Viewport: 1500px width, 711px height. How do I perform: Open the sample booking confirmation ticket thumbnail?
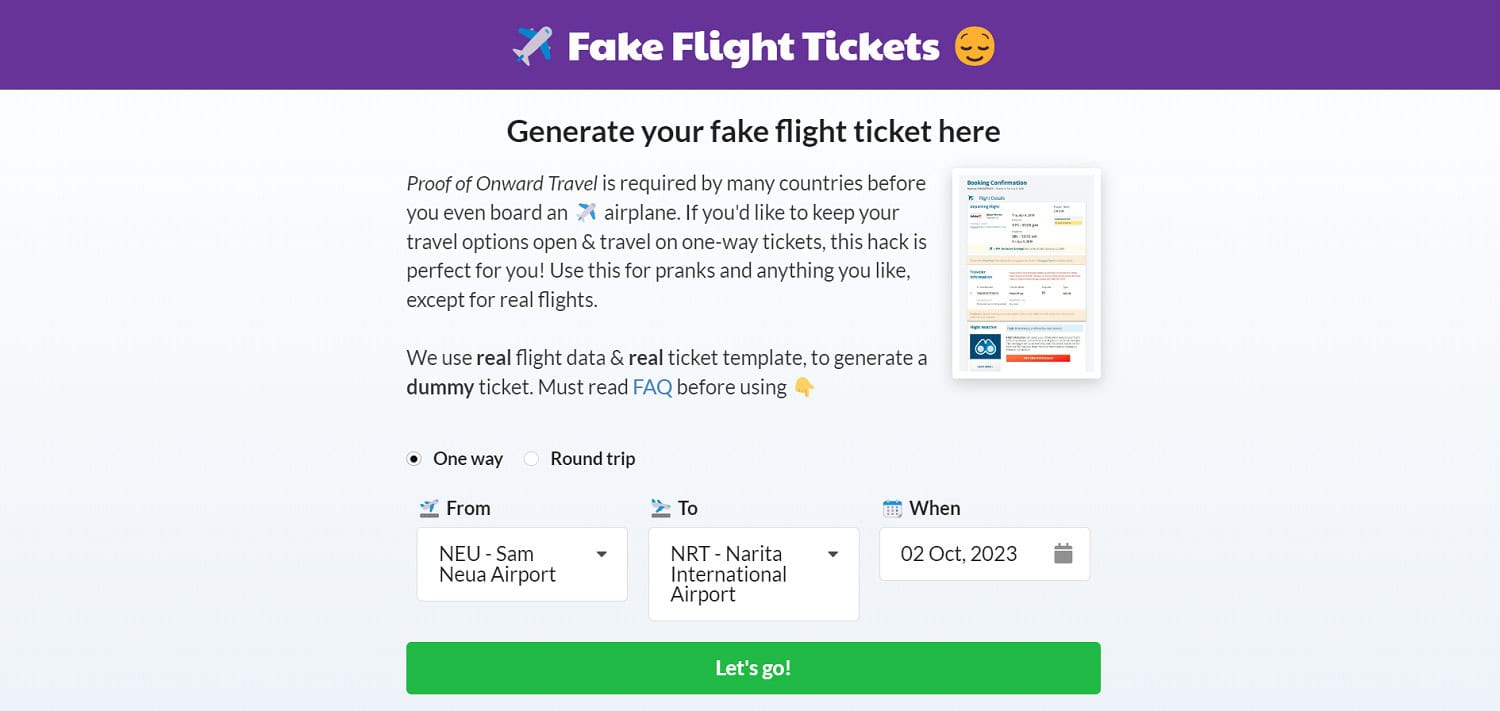(x=1026, y=273)
